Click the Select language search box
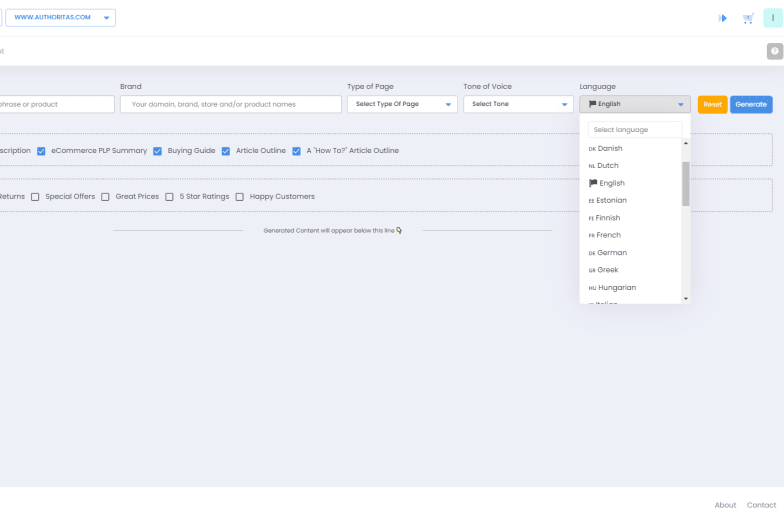This screenshot has width=784, height=523. pos(634,130)
